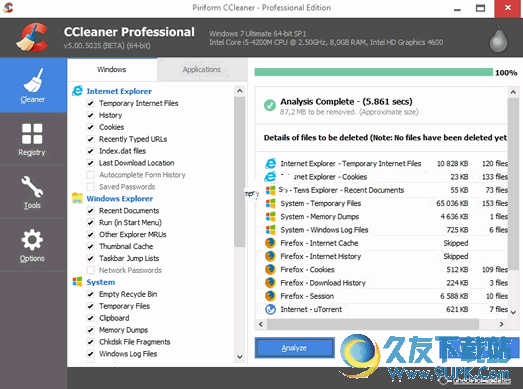Click Windows icon beside Windows Log Files result
Viewport: 523px width, 389px height.
(x=271, y=230)
